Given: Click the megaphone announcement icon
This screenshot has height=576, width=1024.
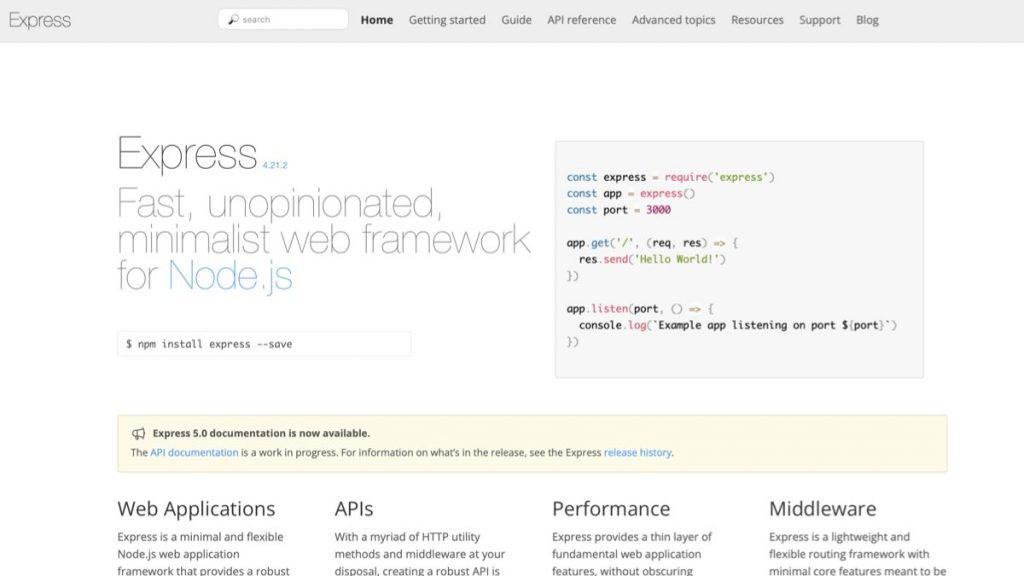Looking at the screenshot, I should click(x=138, y=433).
